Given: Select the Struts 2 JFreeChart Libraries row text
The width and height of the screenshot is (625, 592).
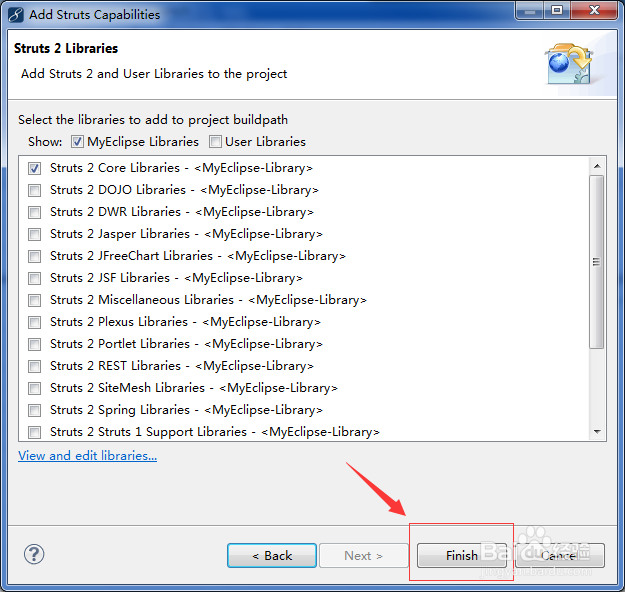Looking at the screenshot, I should click(x=198, y=256).
